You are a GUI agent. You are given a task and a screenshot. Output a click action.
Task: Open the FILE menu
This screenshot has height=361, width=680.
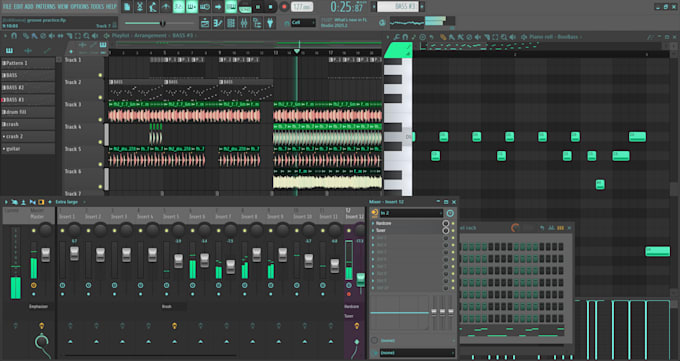coord(7,7)
